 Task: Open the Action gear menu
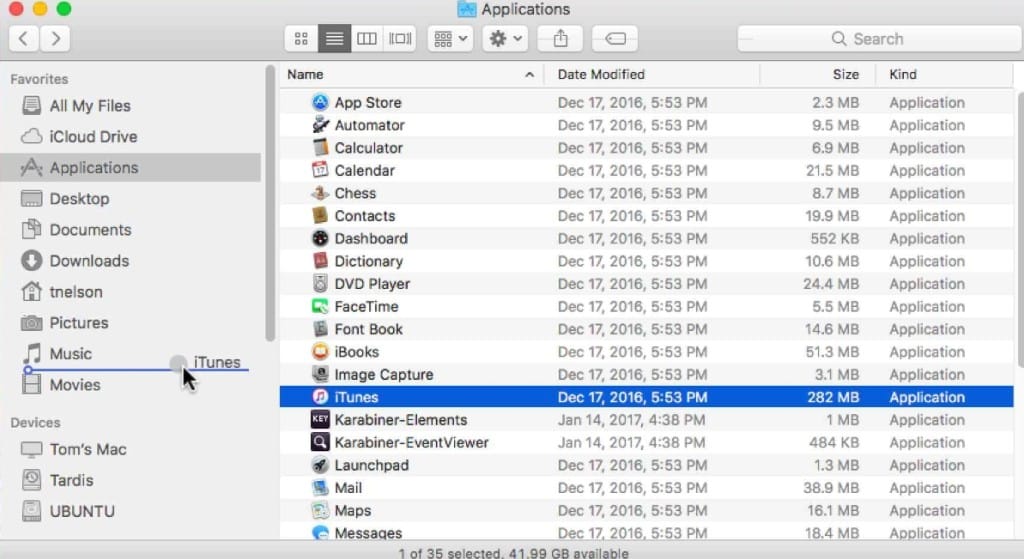pos(505,39)
